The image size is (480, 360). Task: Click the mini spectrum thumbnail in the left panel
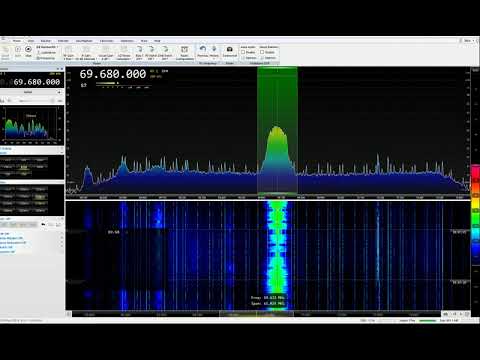31,126
